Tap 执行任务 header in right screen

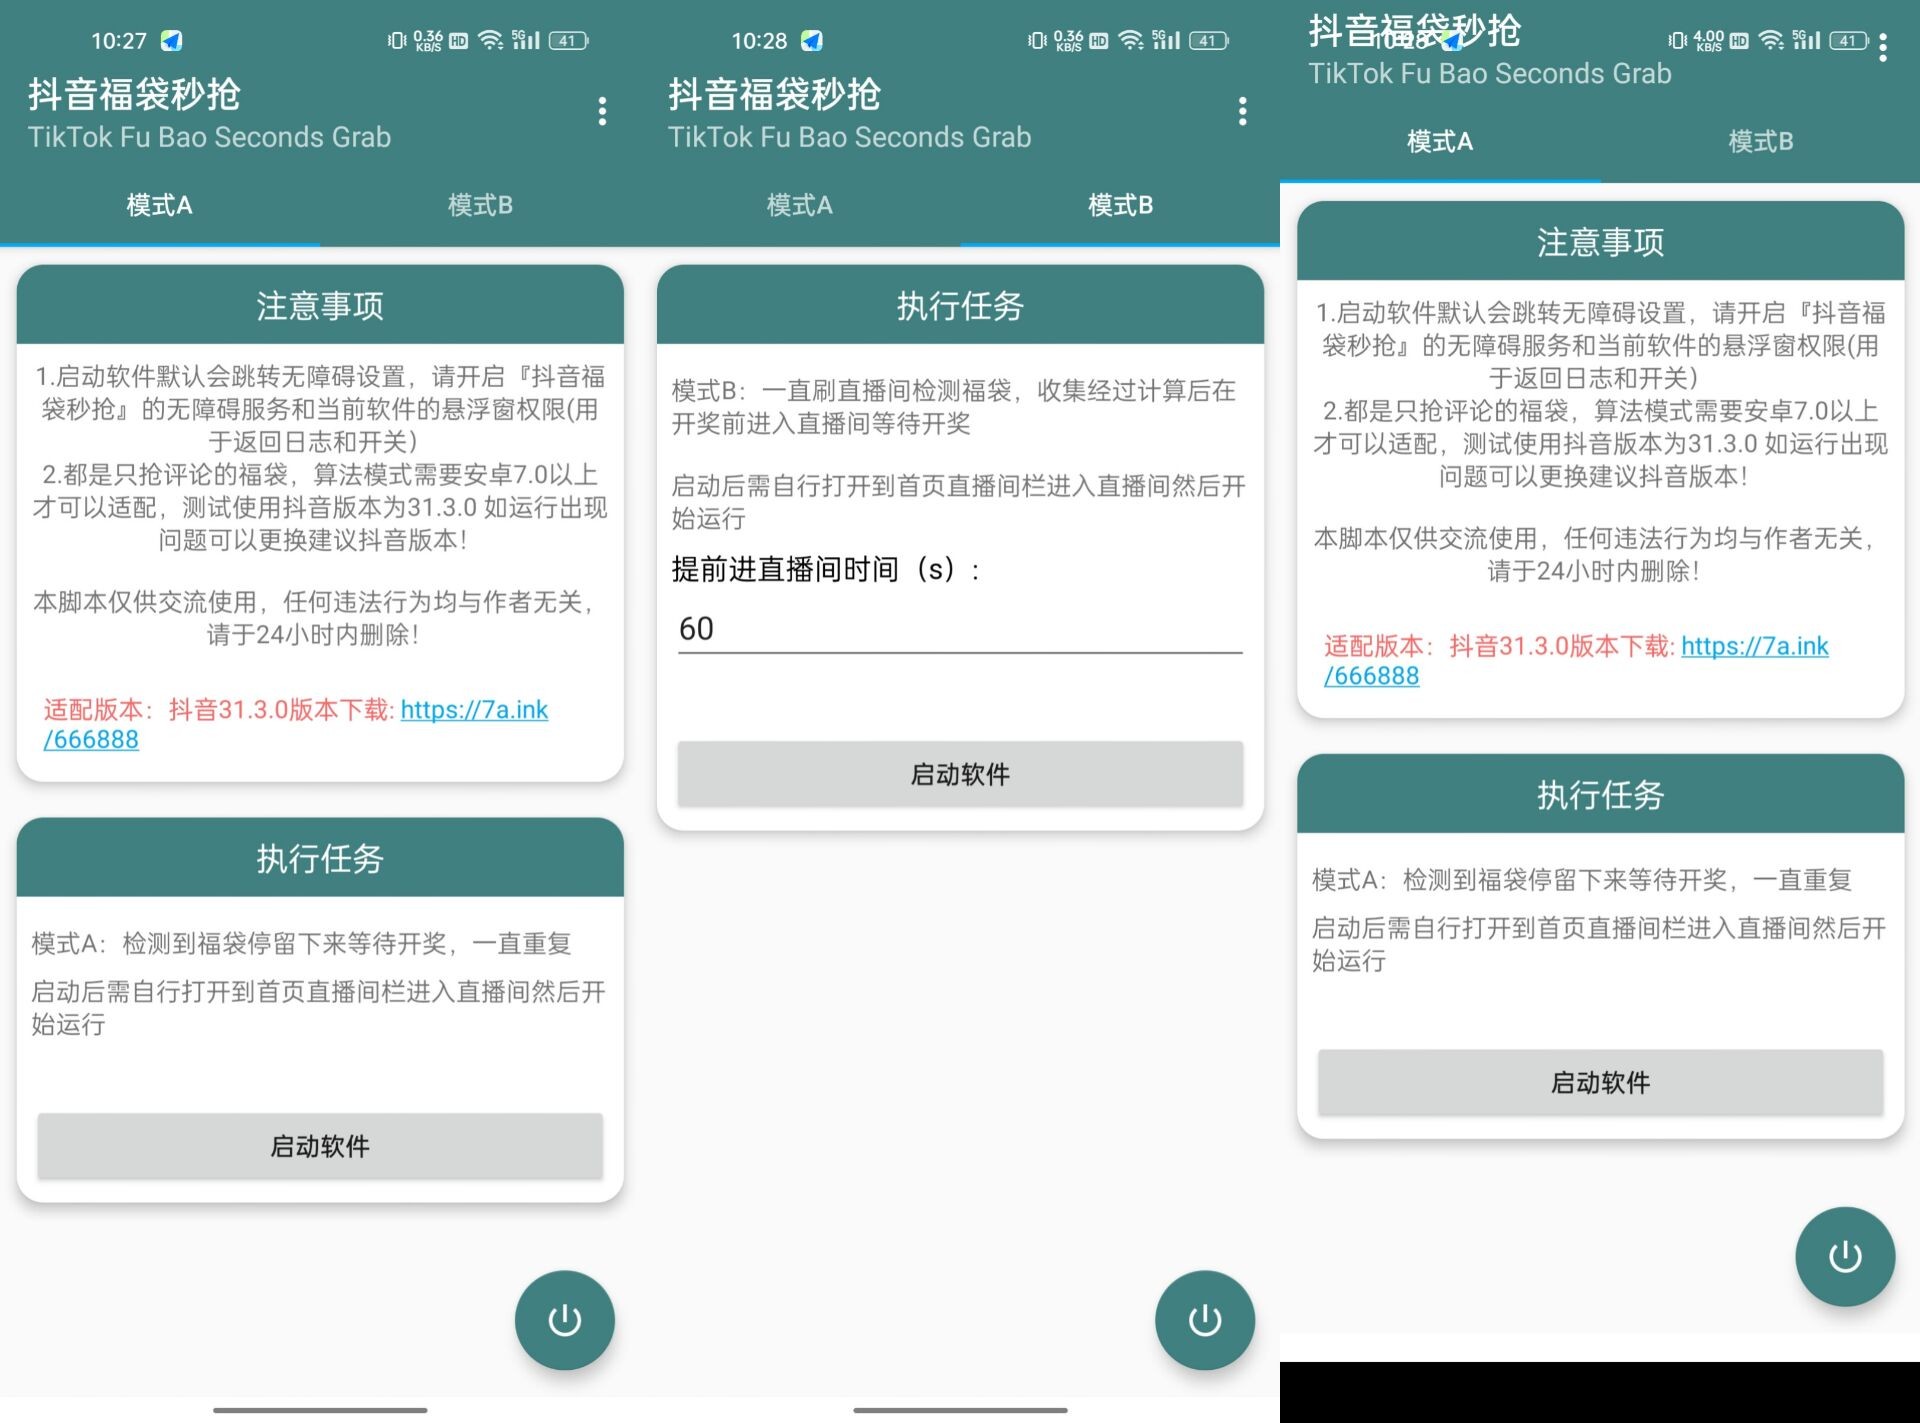[x=1600, y=794]
